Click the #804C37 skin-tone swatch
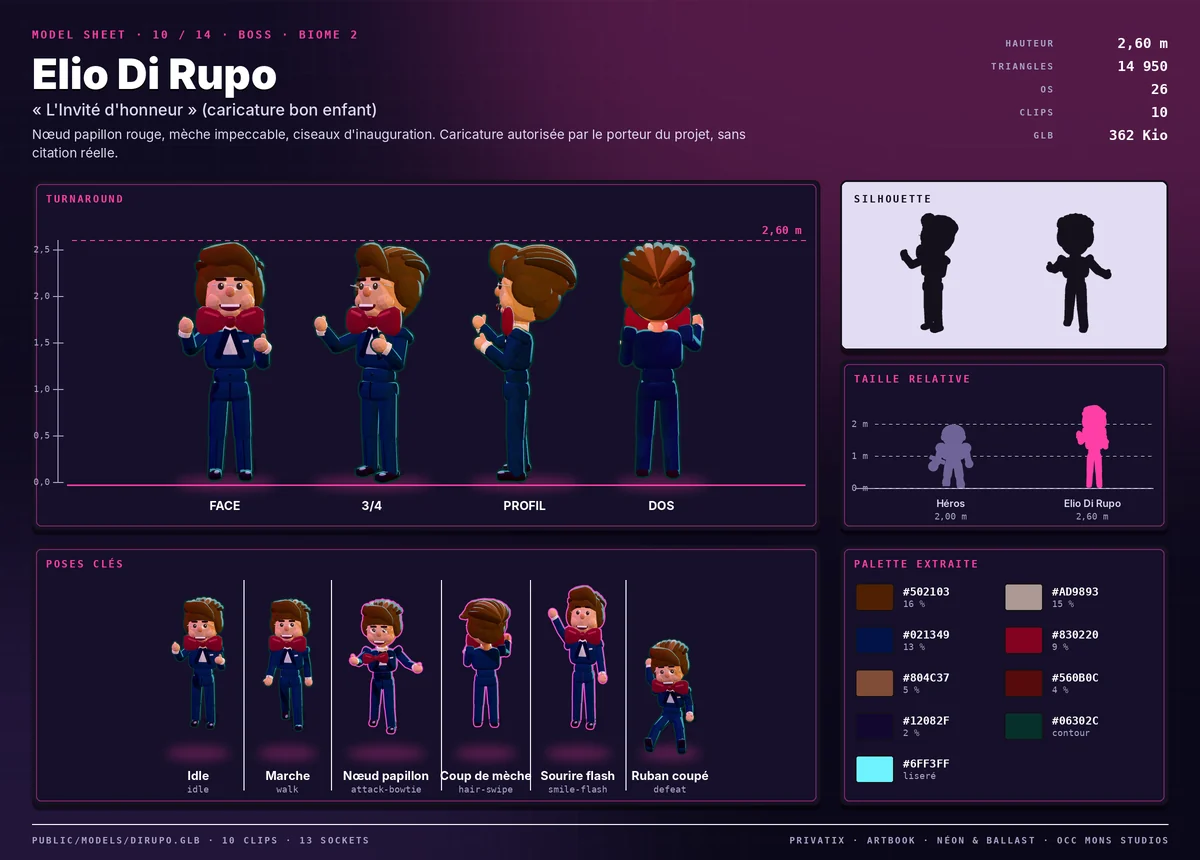This screenshot has width=1200, height=860. pos(874,683)
